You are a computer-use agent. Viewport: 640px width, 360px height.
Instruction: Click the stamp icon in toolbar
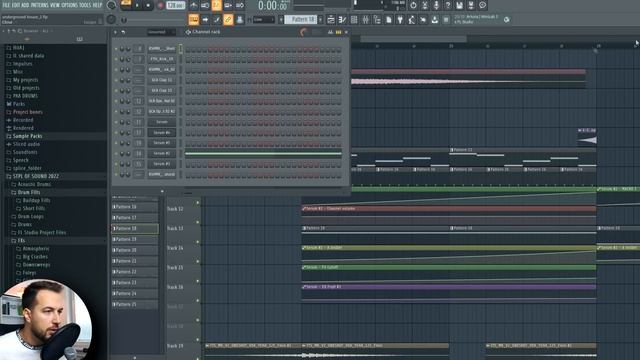(x=240, y=19)
